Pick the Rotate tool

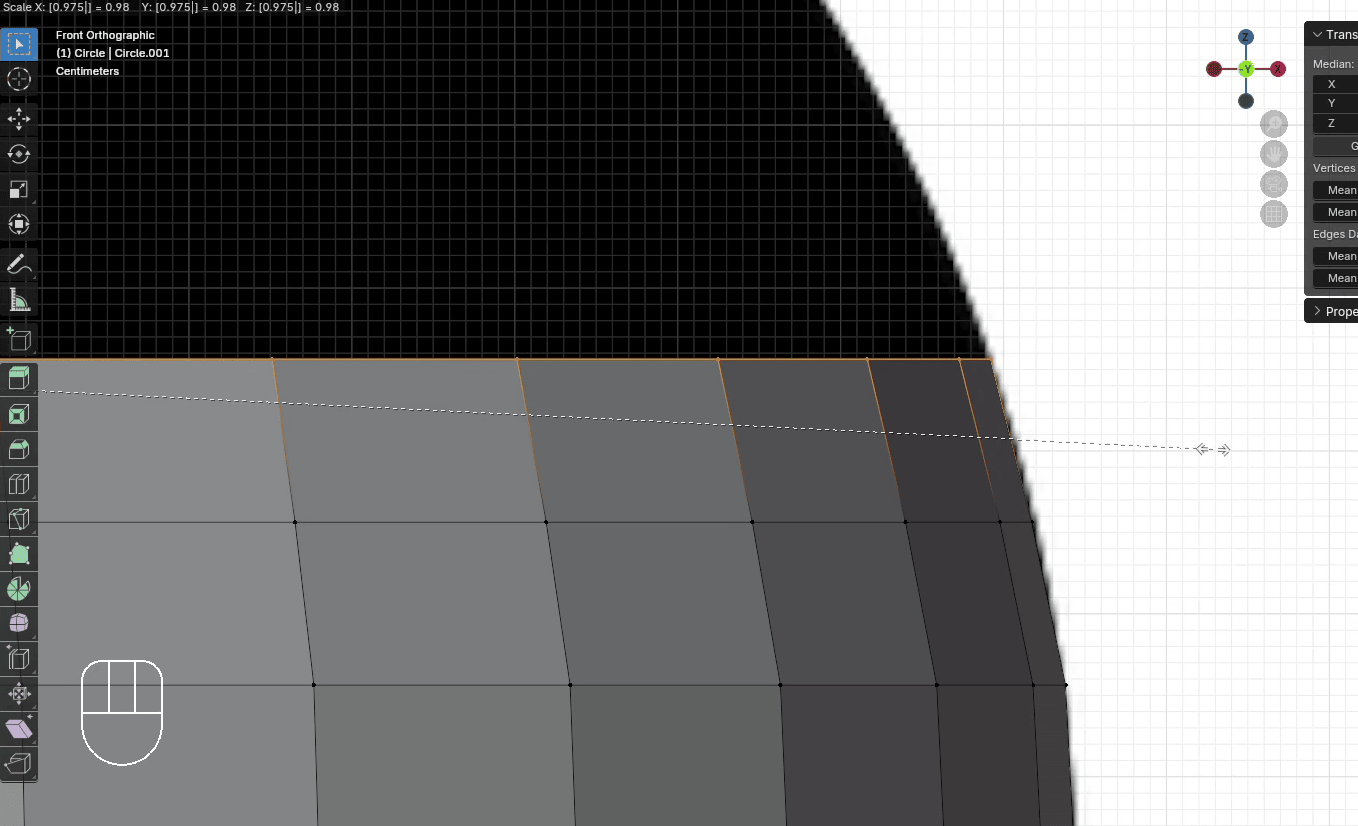click(x=19, y=154)
